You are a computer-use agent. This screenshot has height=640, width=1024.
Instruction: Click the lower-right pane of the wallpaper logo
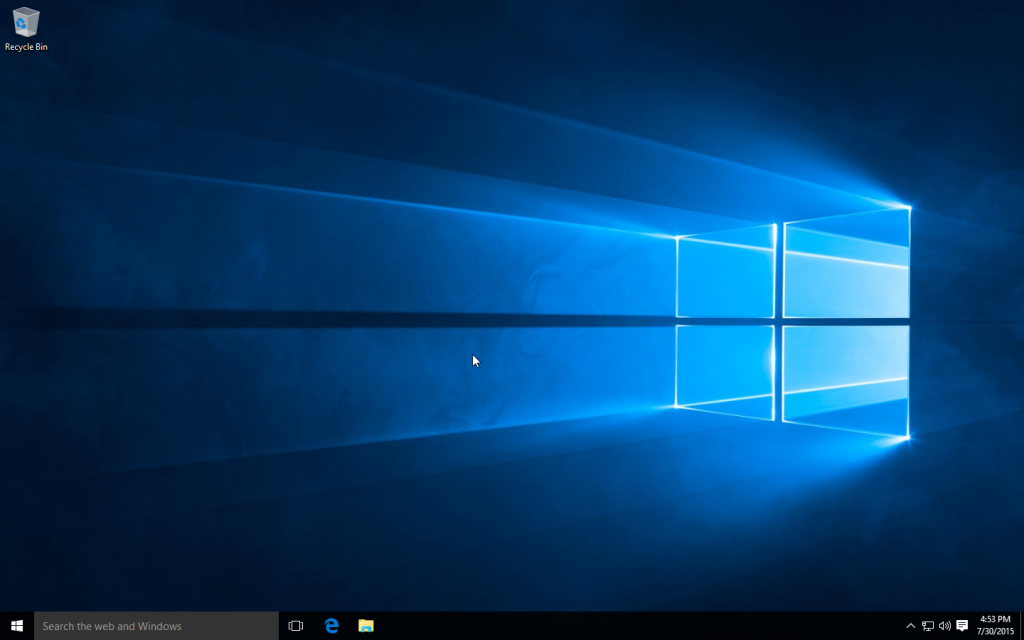point(846,376)
